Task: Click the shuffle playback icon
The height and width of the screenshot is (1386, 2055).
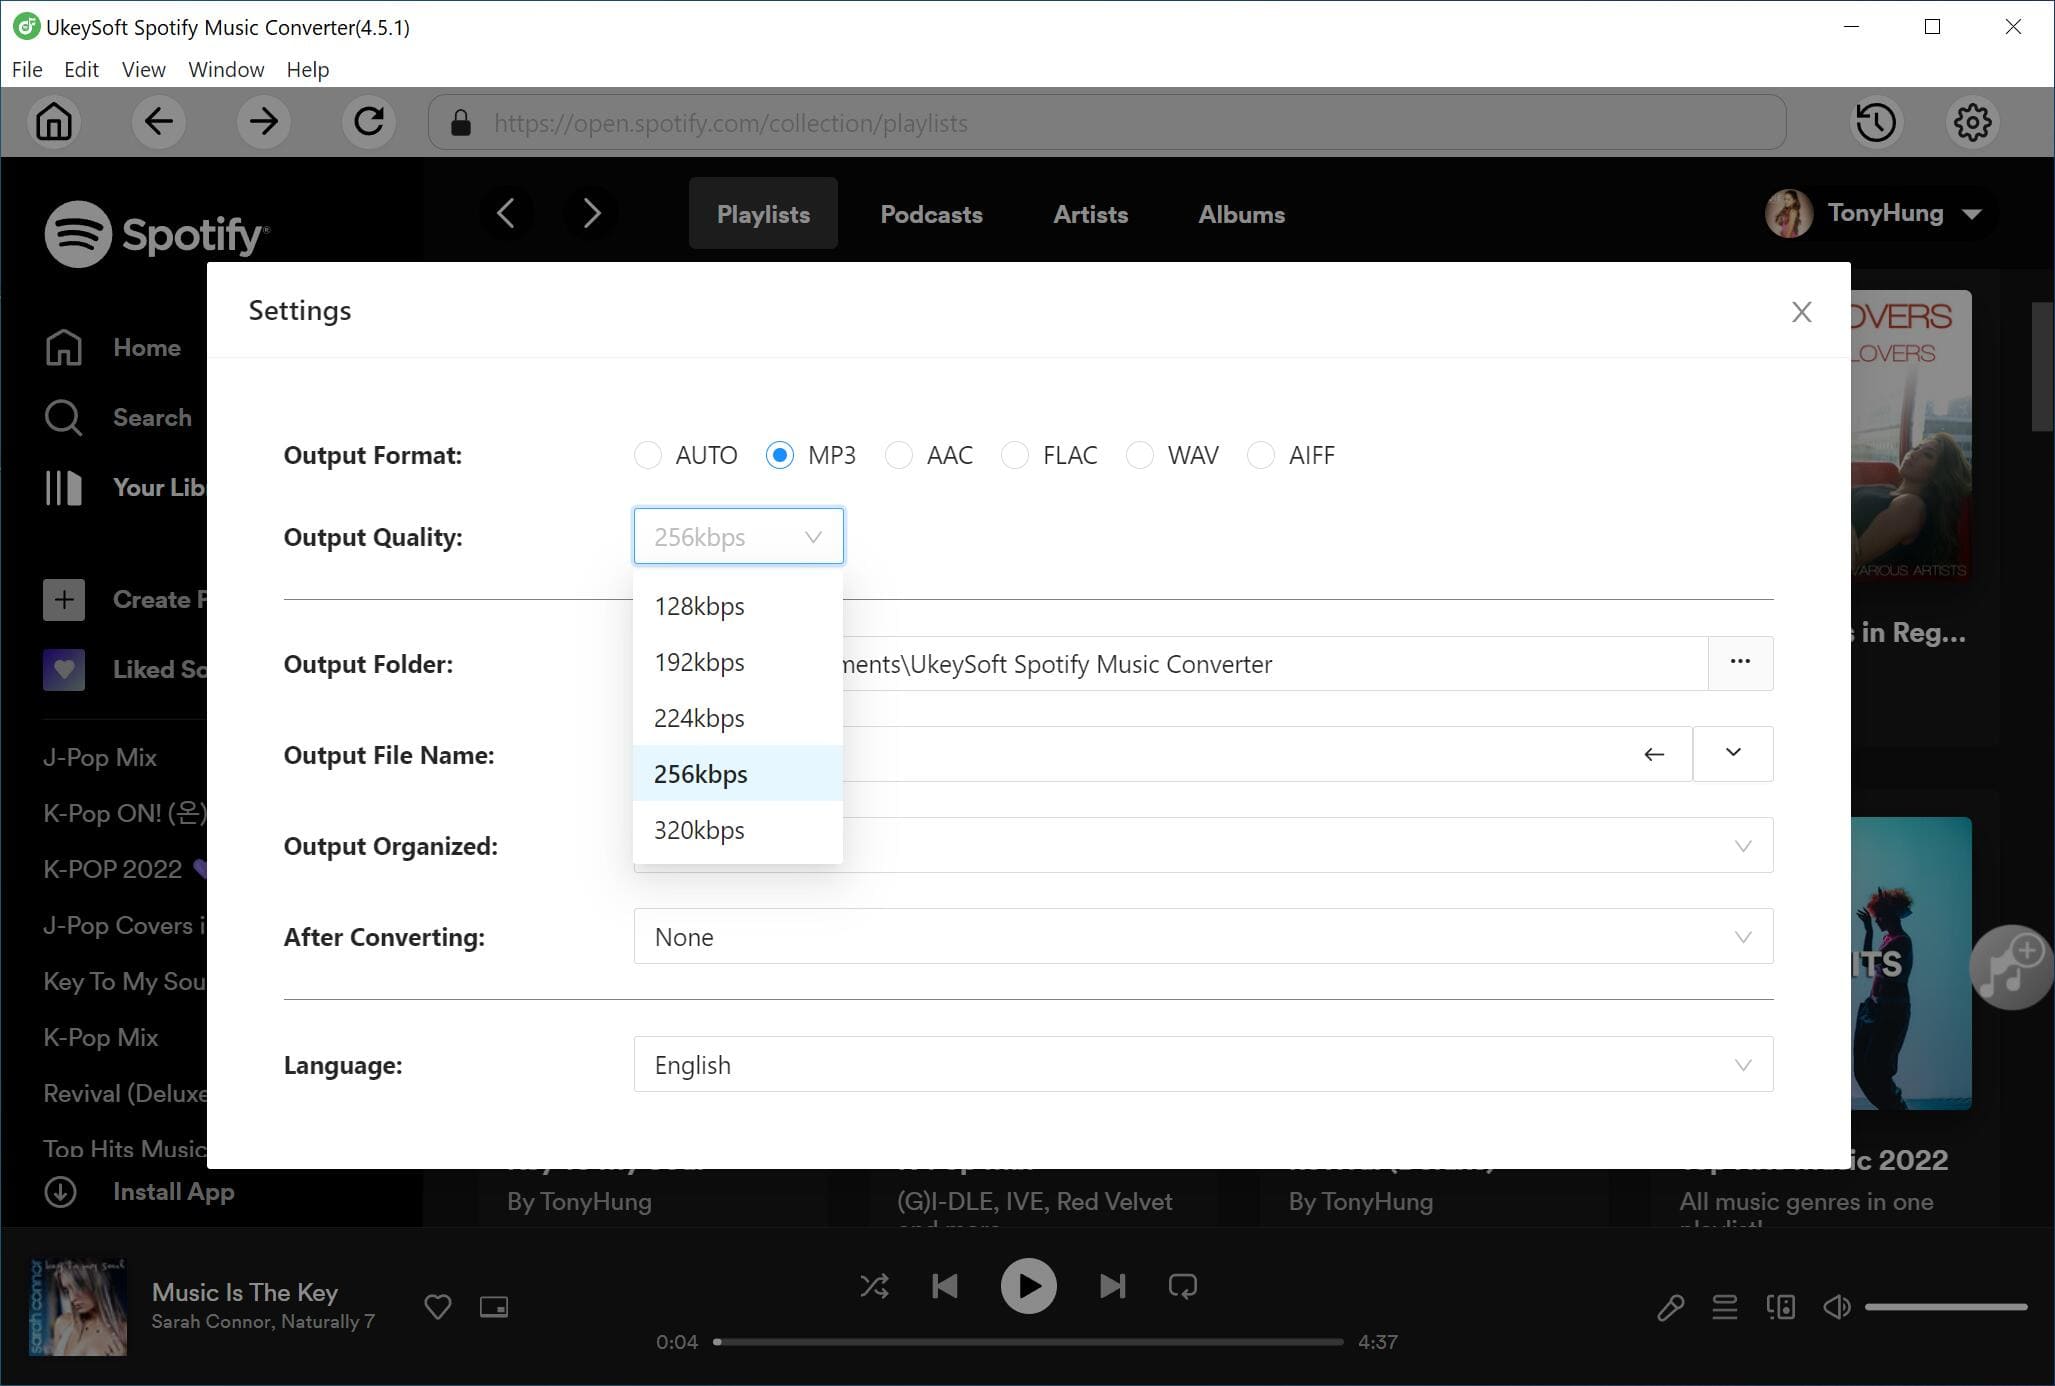Action: pyautogui.click(x=872, y=1285)
